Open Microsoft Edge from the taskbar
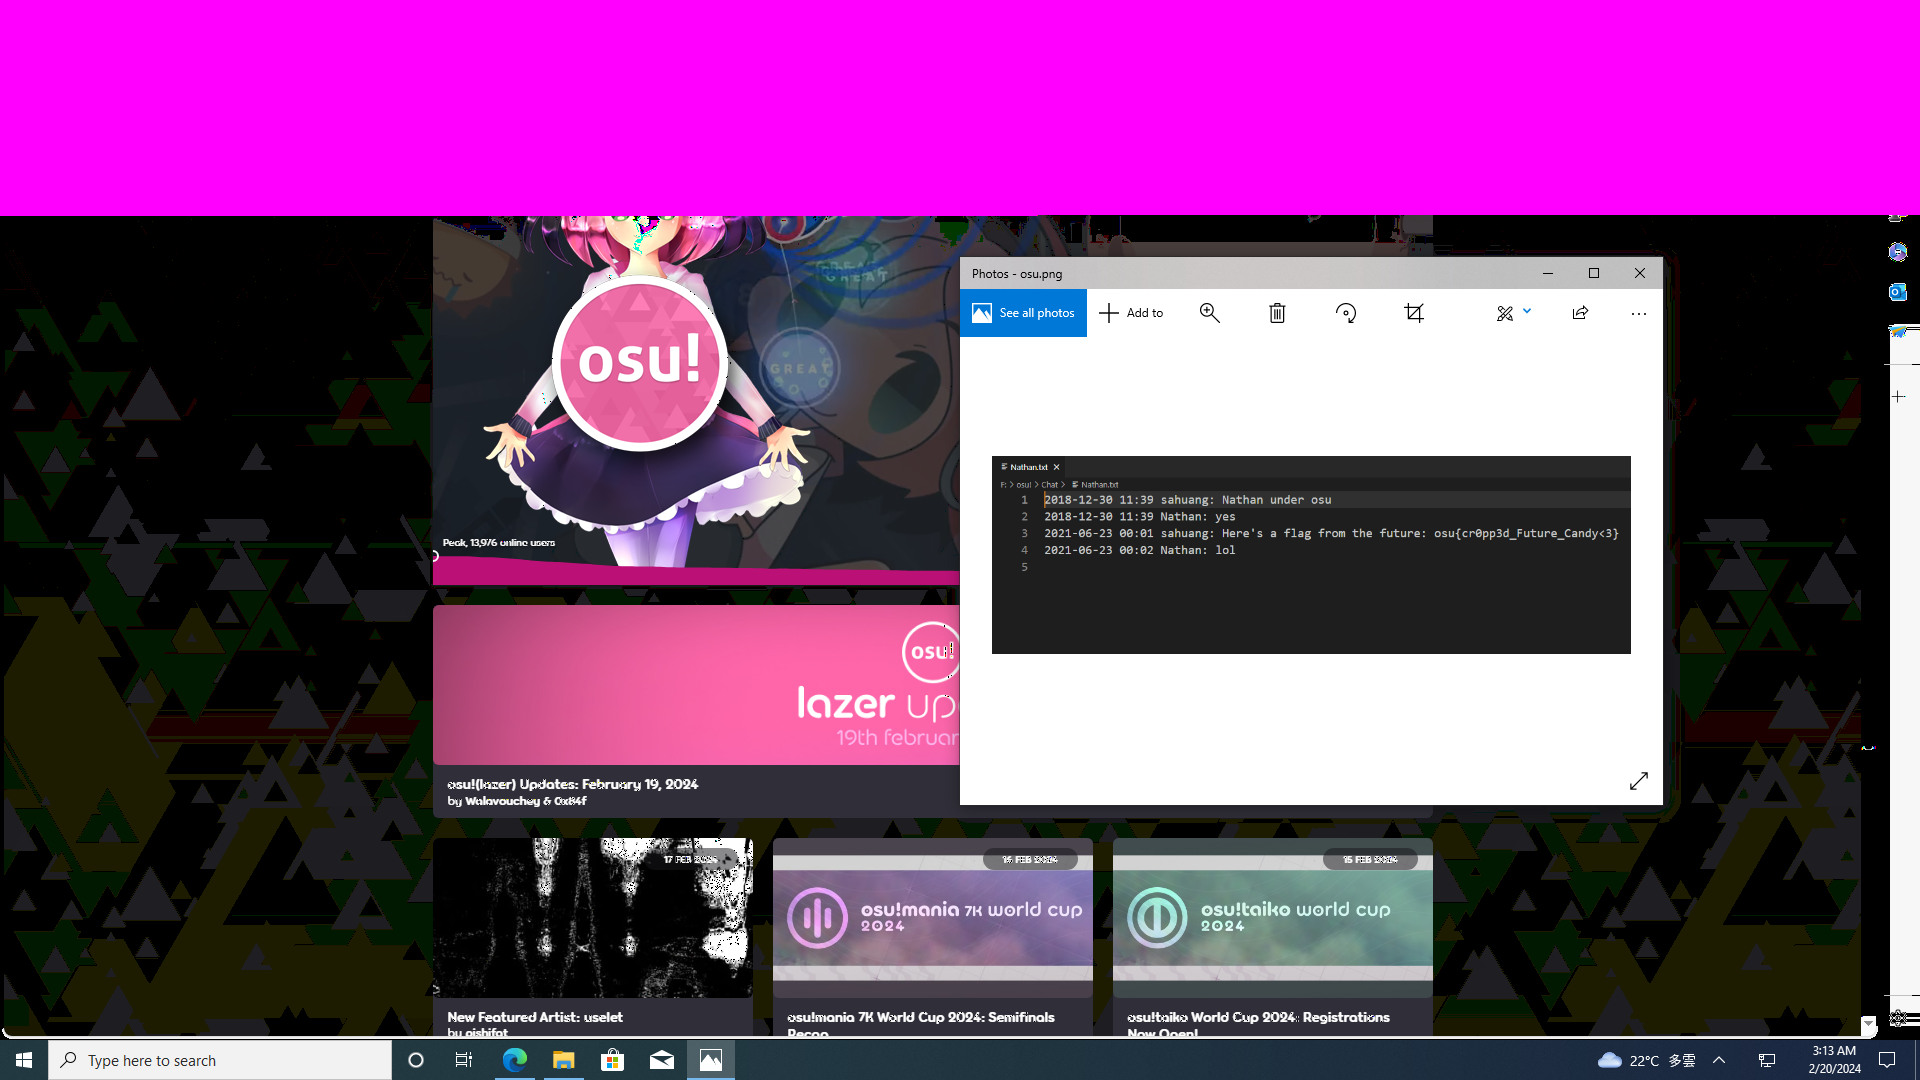1920x1080 pixels. click(514, 1060)
